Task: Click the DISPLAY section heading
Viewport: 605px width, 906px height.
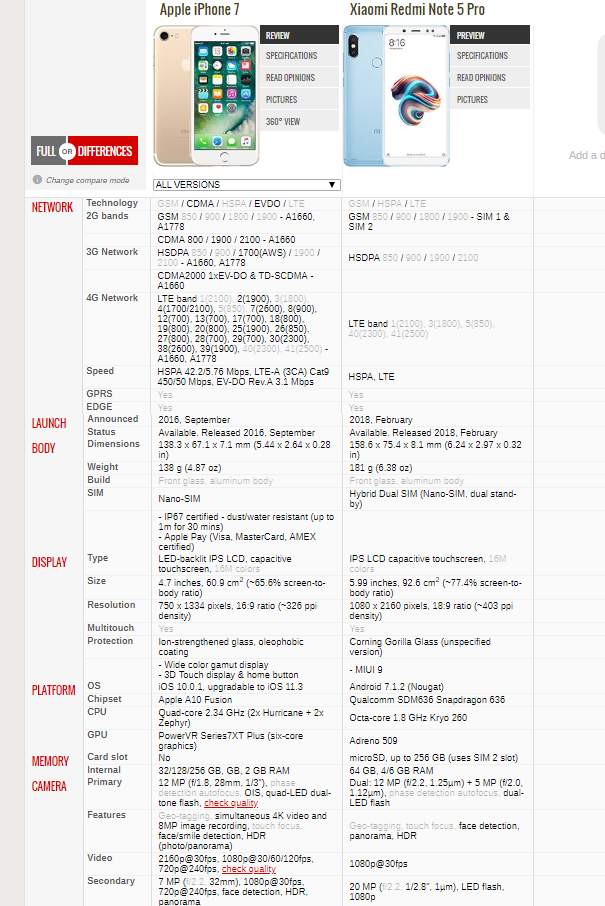Action: 49,562
